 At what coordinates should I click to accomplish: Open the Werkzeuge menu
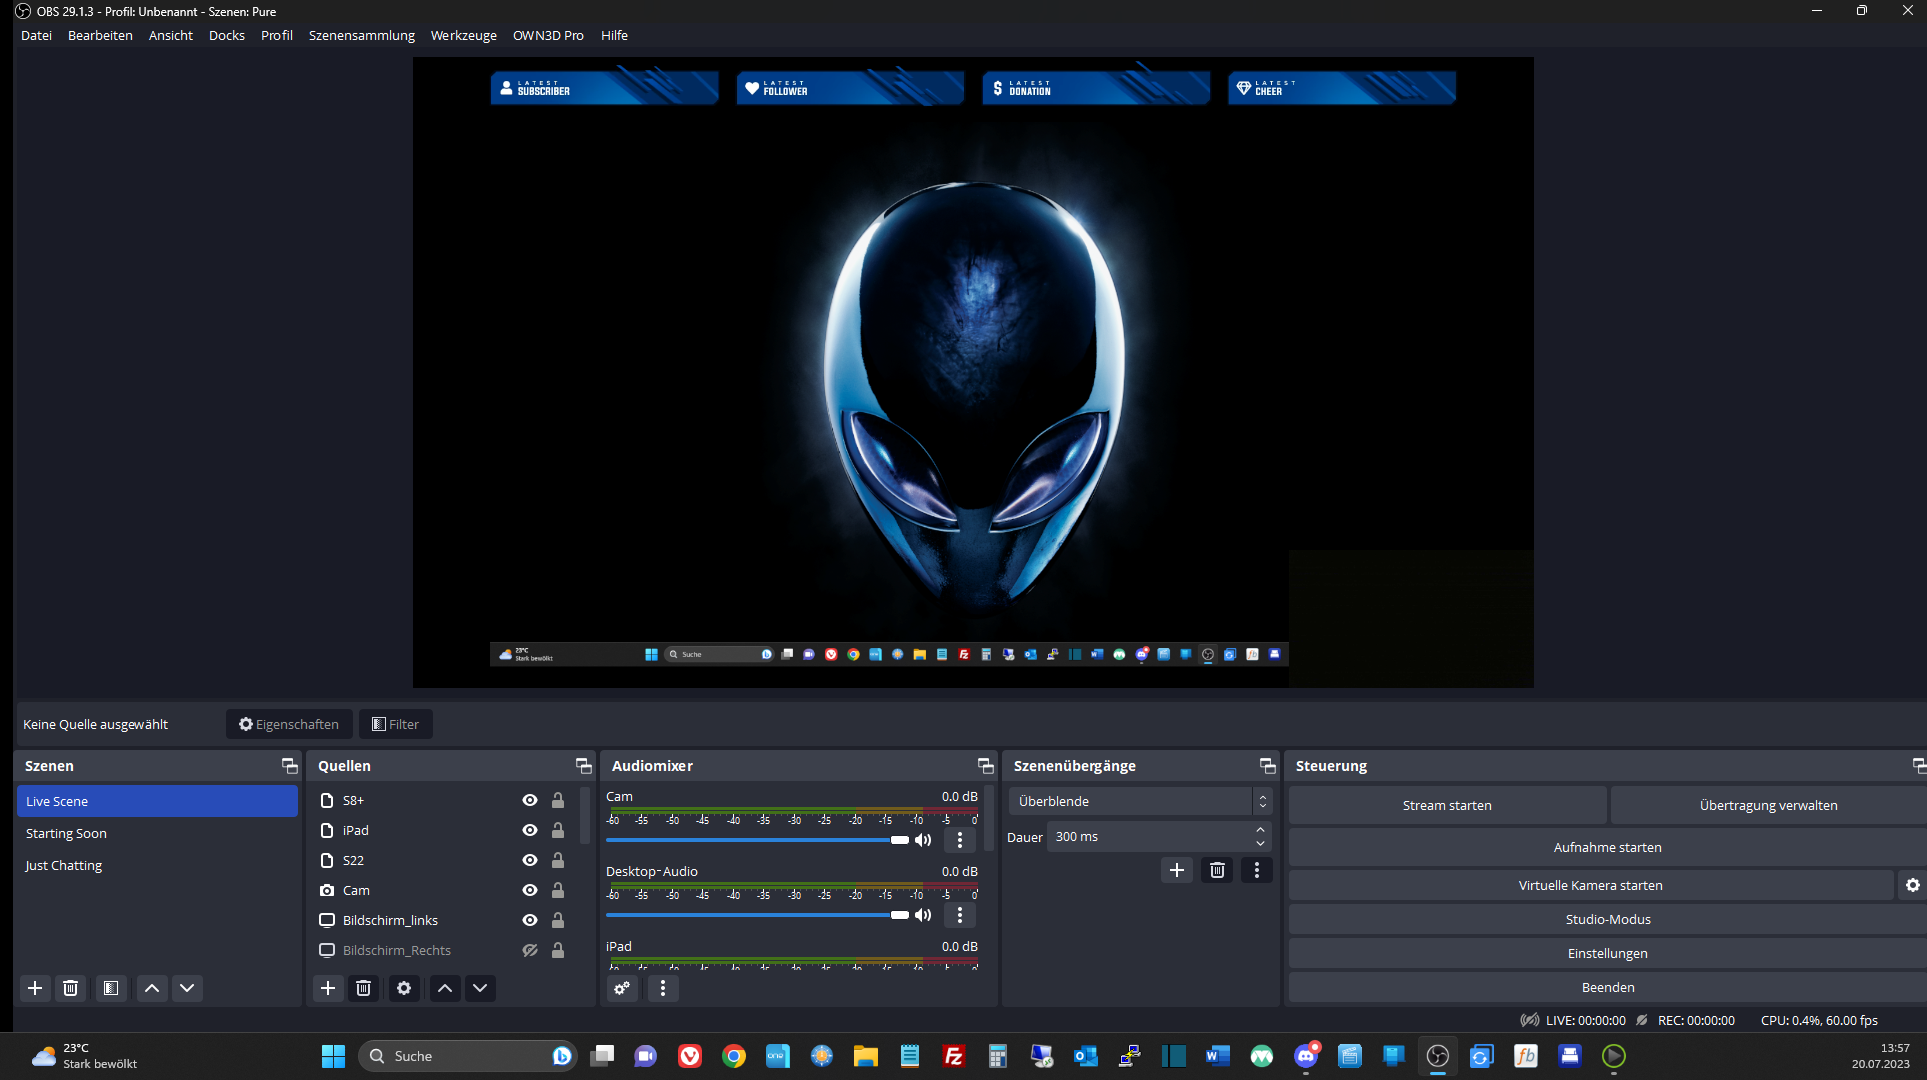tap(464, 35)
